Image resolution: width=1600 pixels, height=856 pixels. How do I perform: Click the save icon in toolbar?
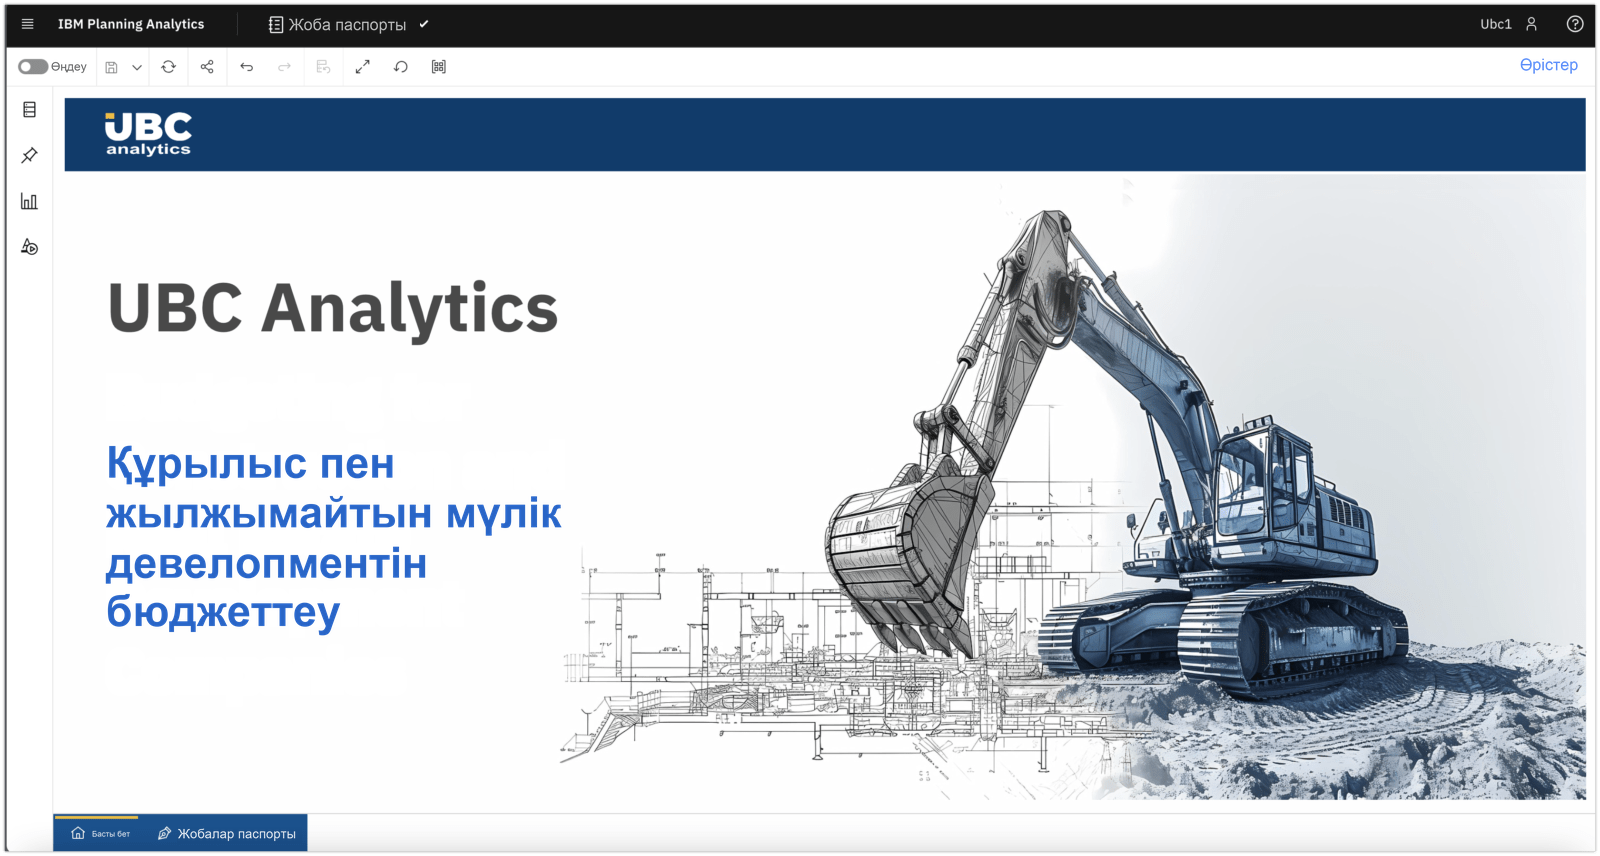pyautogui.click(x=112, y=67)
